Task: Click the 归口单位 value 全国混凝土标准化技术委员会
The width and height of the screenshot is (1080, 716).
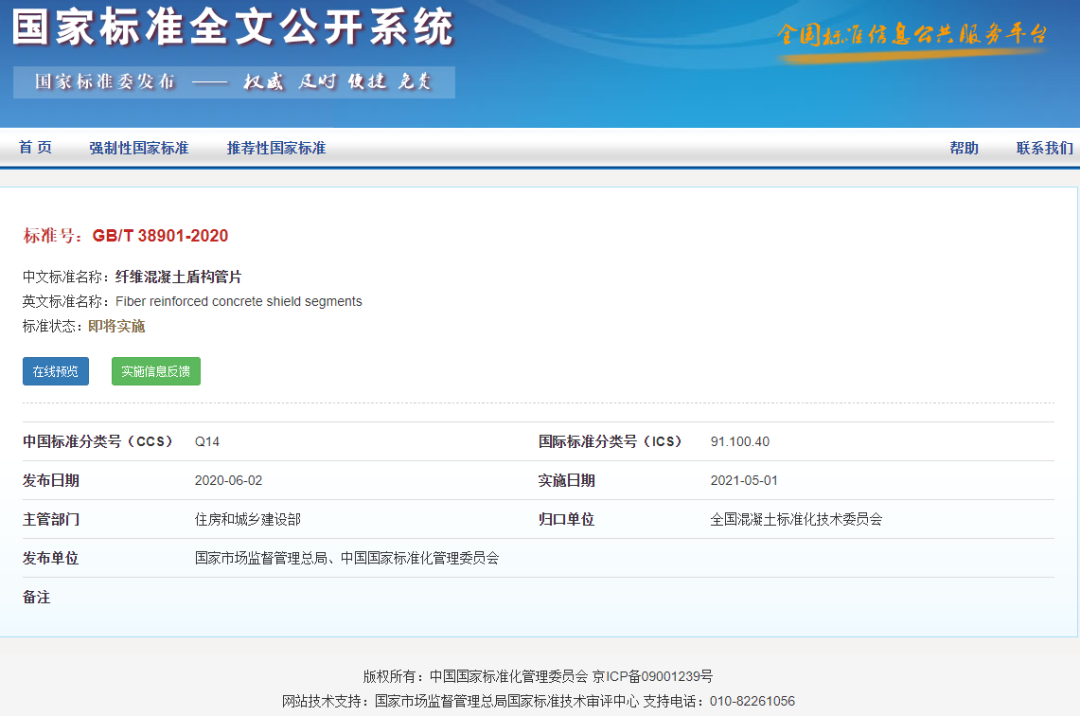Action: 796,519
